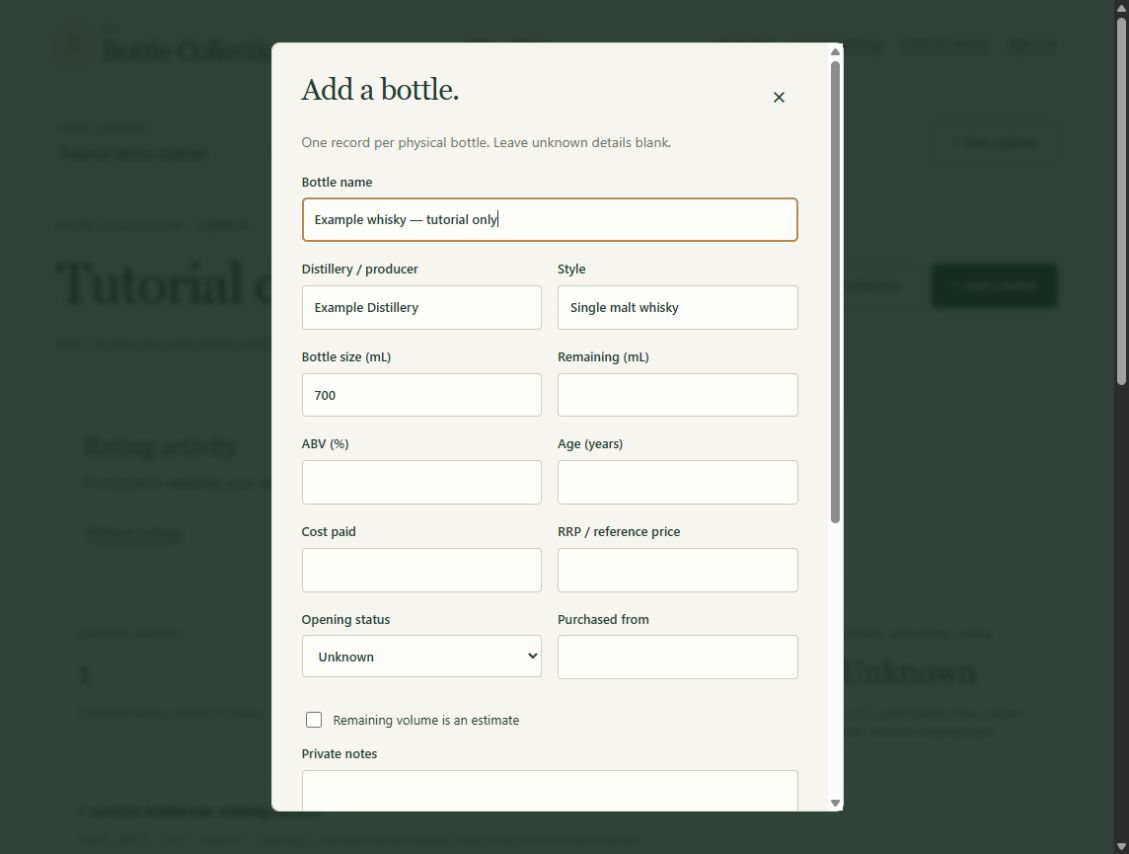Click the dialog's vertical scrollbar thumb
This screenshot has width=1129, height=854.
point(835,292)
